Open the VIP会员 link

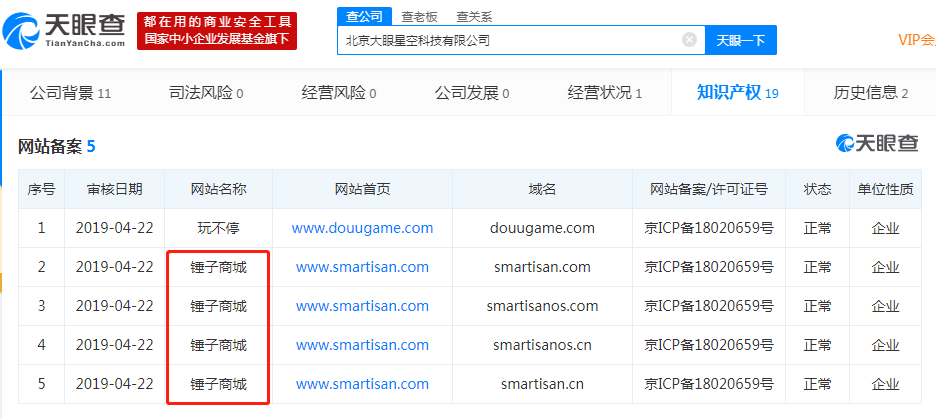[917, 40]
